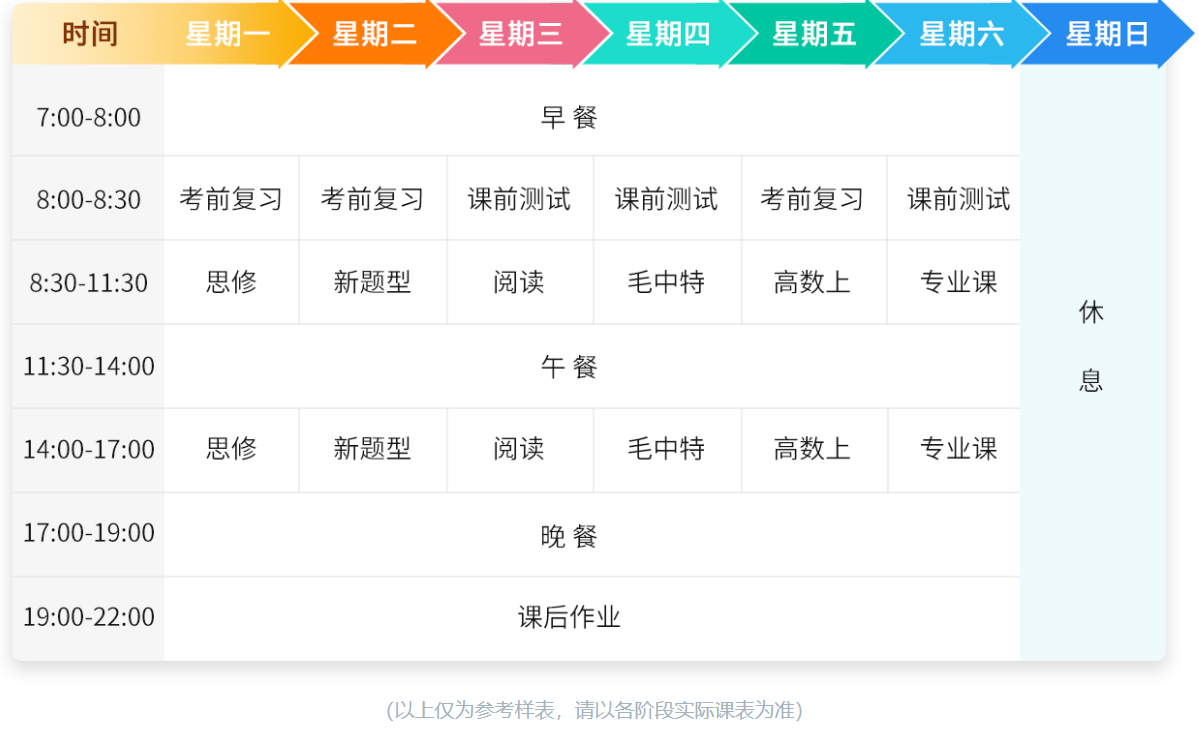Click Wednesday's 课前测试 cell

pos(519,199)
